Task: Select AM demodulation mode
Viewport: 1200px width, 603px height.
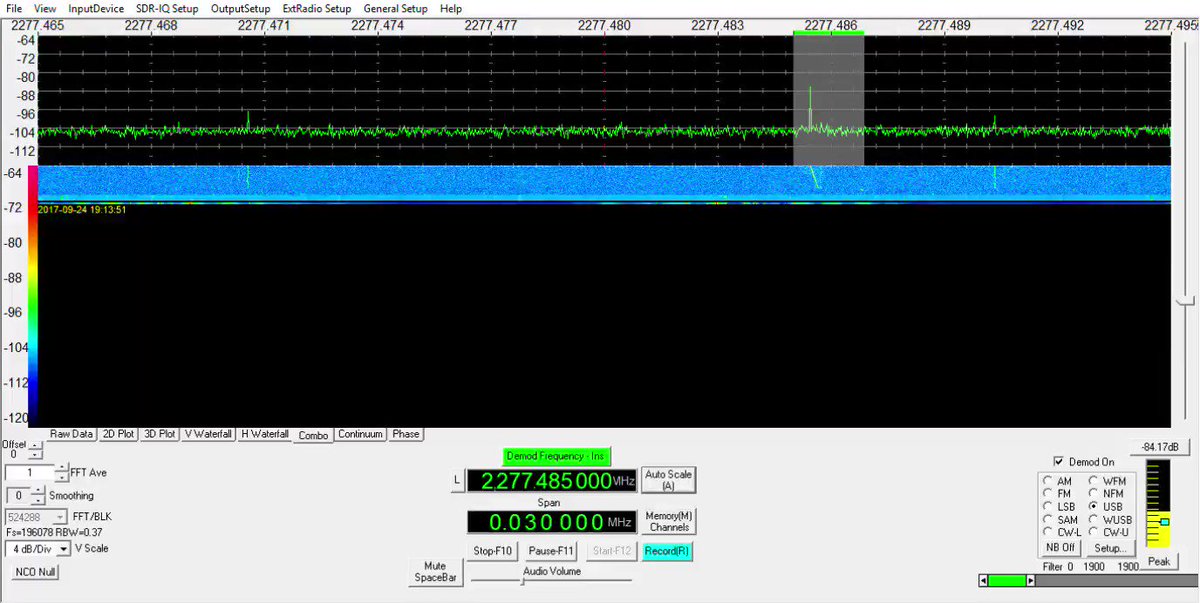Action: pyautogui.click(x=1048, y=481)
